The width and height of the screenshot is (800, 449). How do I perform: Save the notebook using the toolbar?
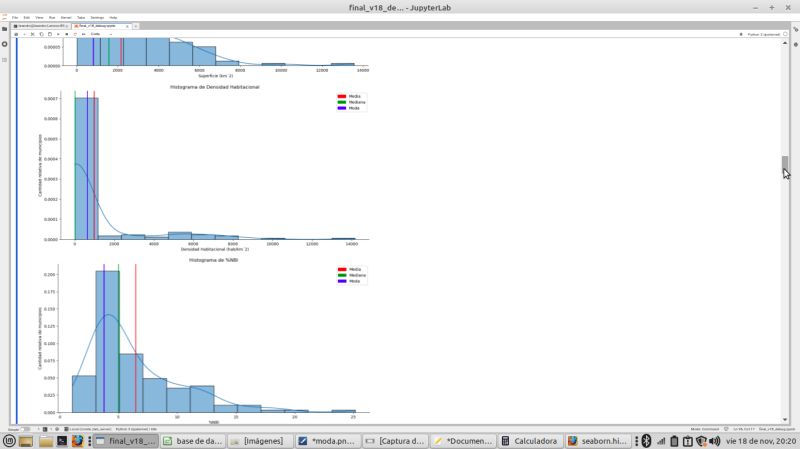pyautogui.click(x=16, y=34)
